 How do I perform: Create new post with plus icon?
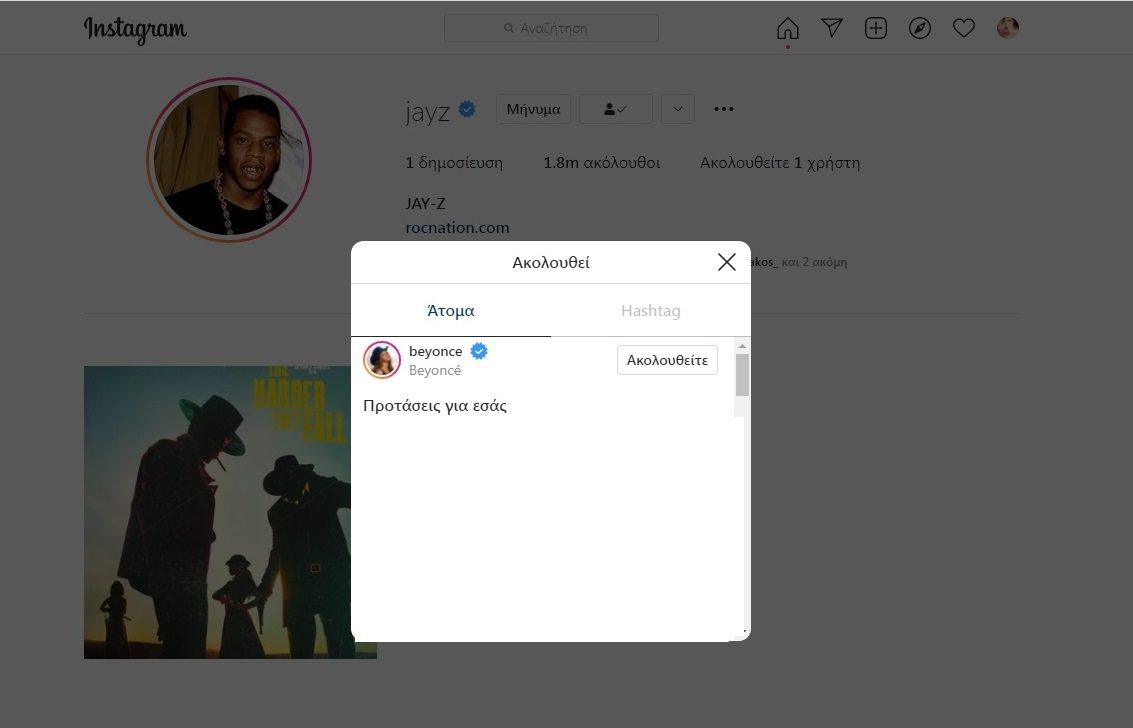pos(876,28)
